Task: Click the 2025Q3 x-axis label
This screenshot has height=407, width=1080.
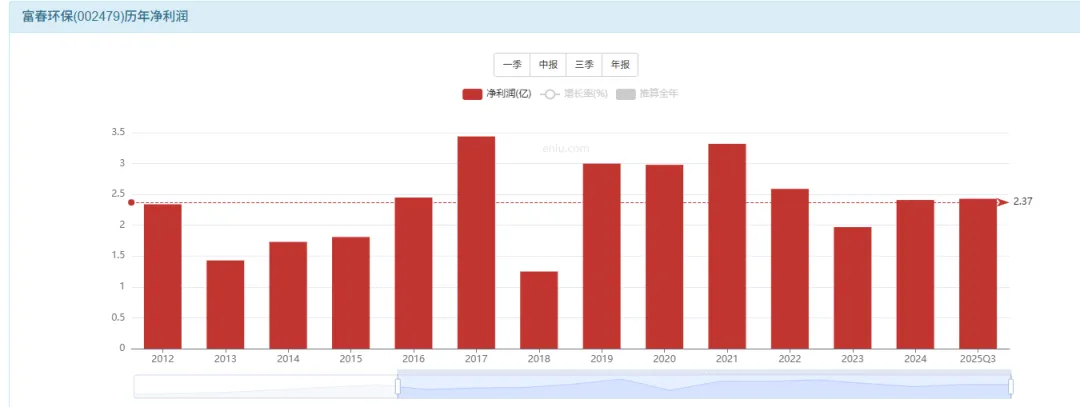Action: pos(977,359)
